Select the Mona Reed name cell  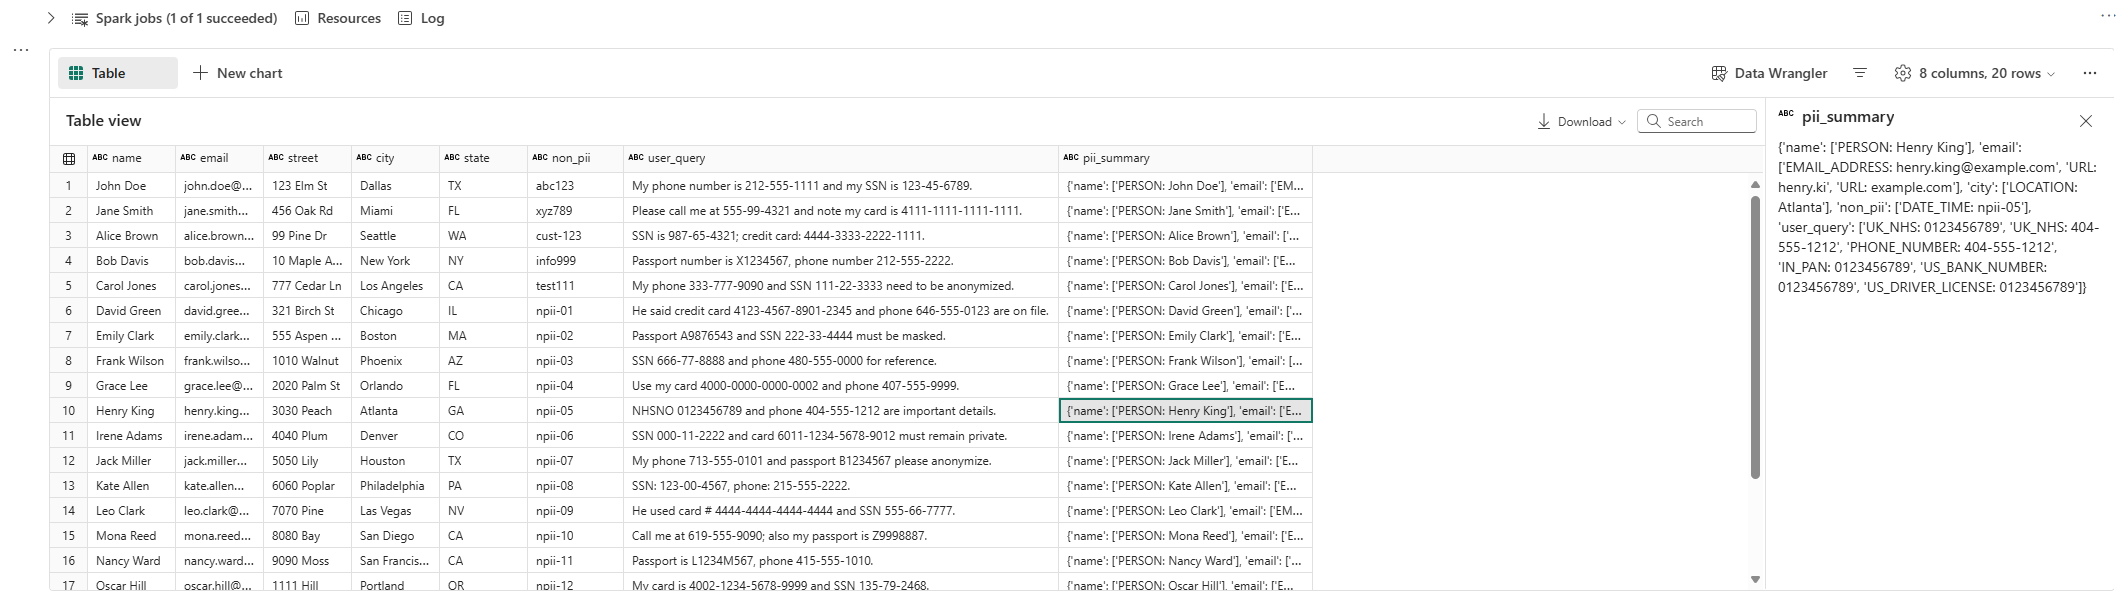(x=131, y=536)
